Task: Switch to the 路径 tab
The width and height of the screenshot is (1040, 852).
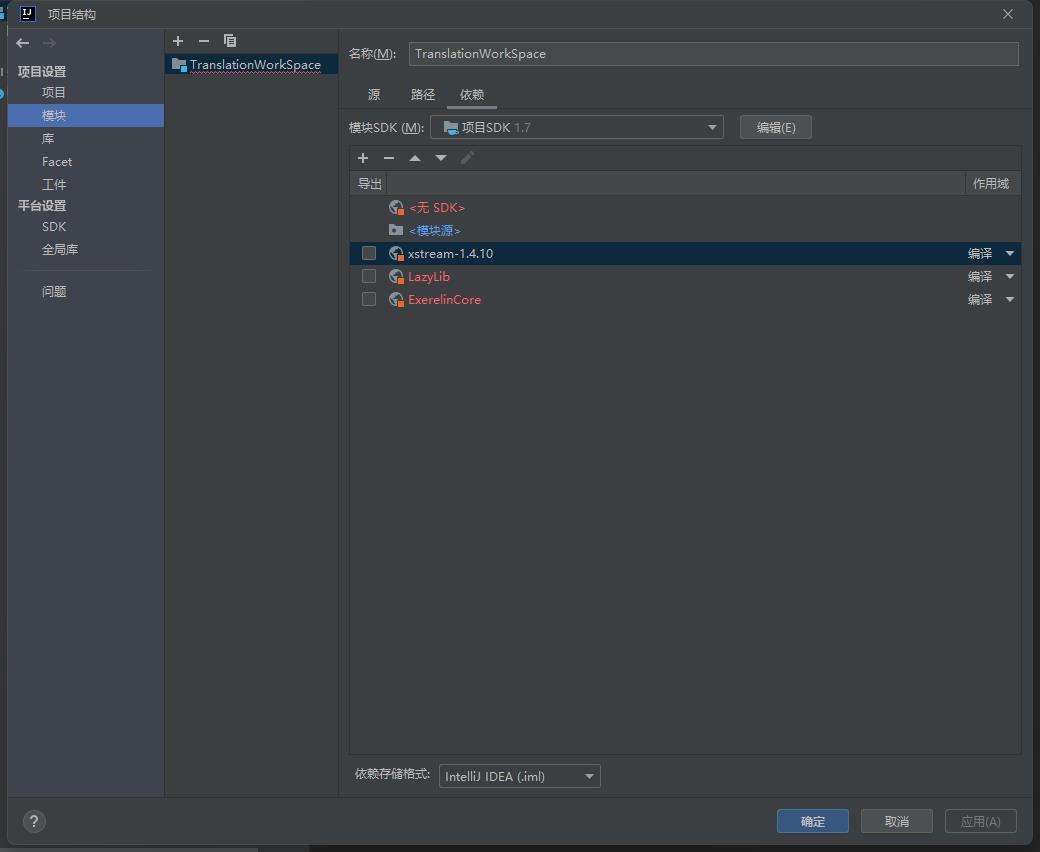Action: 423,94
